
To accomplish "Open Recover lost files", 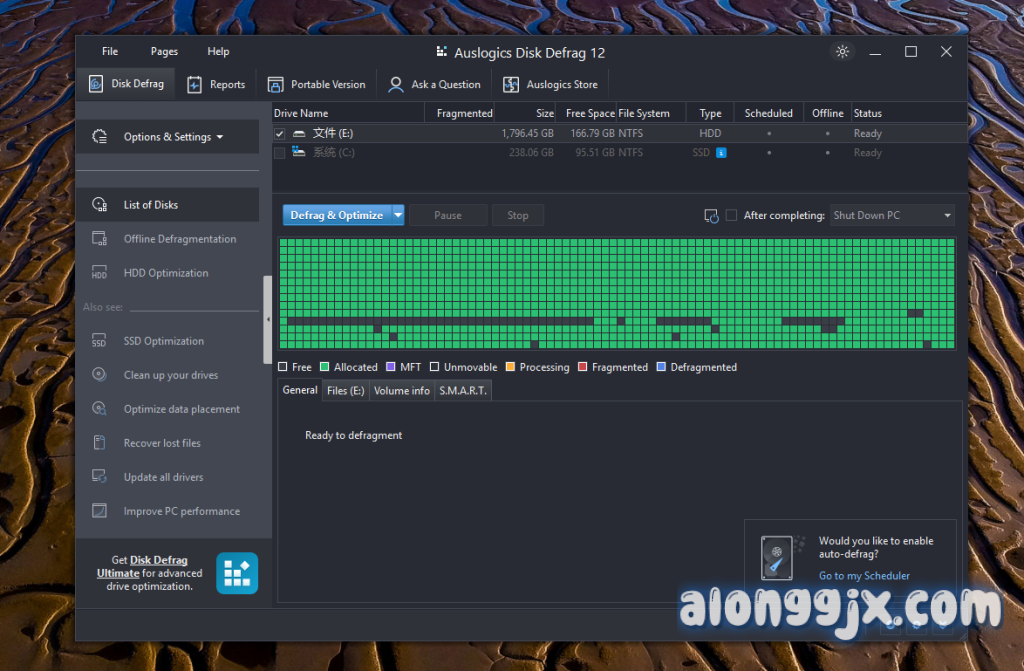I will coord(162,443).
